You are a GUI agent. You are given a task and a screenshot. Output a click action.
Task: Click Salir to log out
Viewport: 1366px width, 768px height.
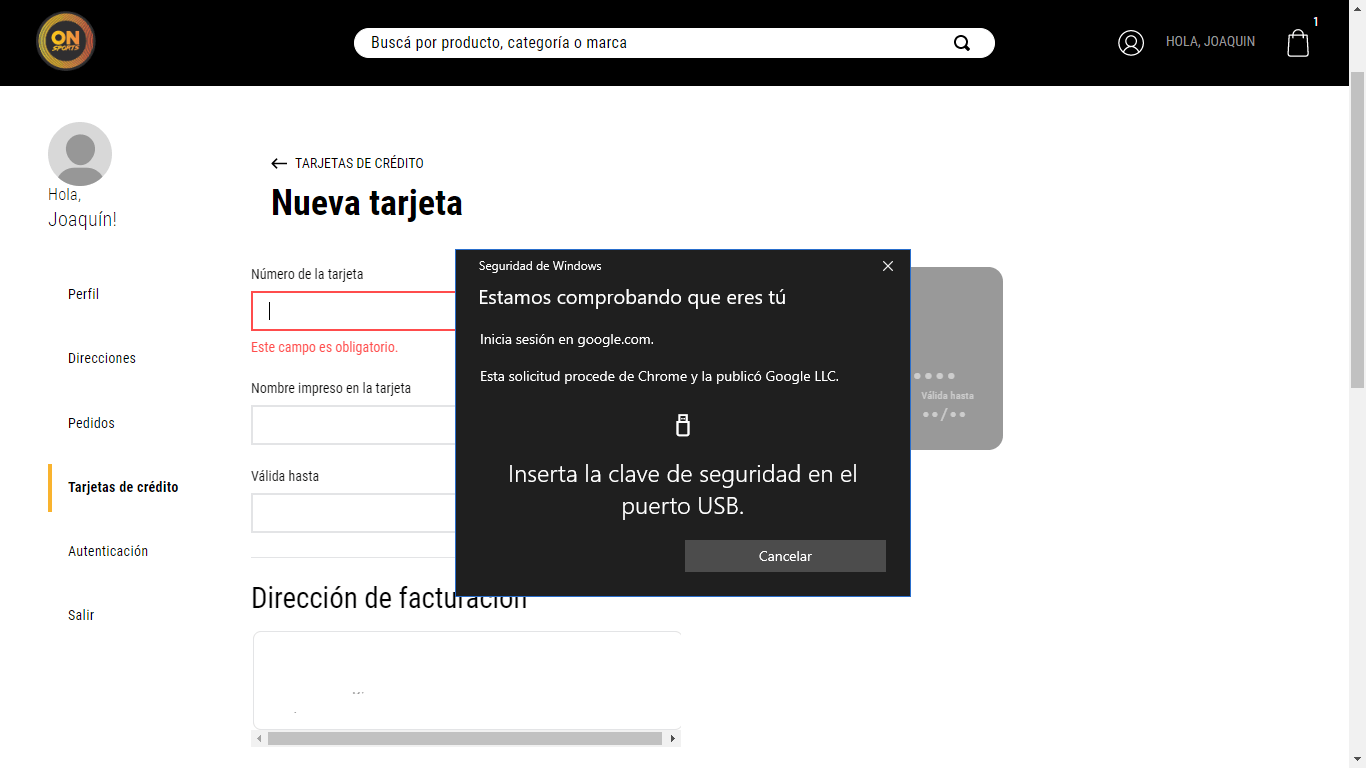click(81, 615)
